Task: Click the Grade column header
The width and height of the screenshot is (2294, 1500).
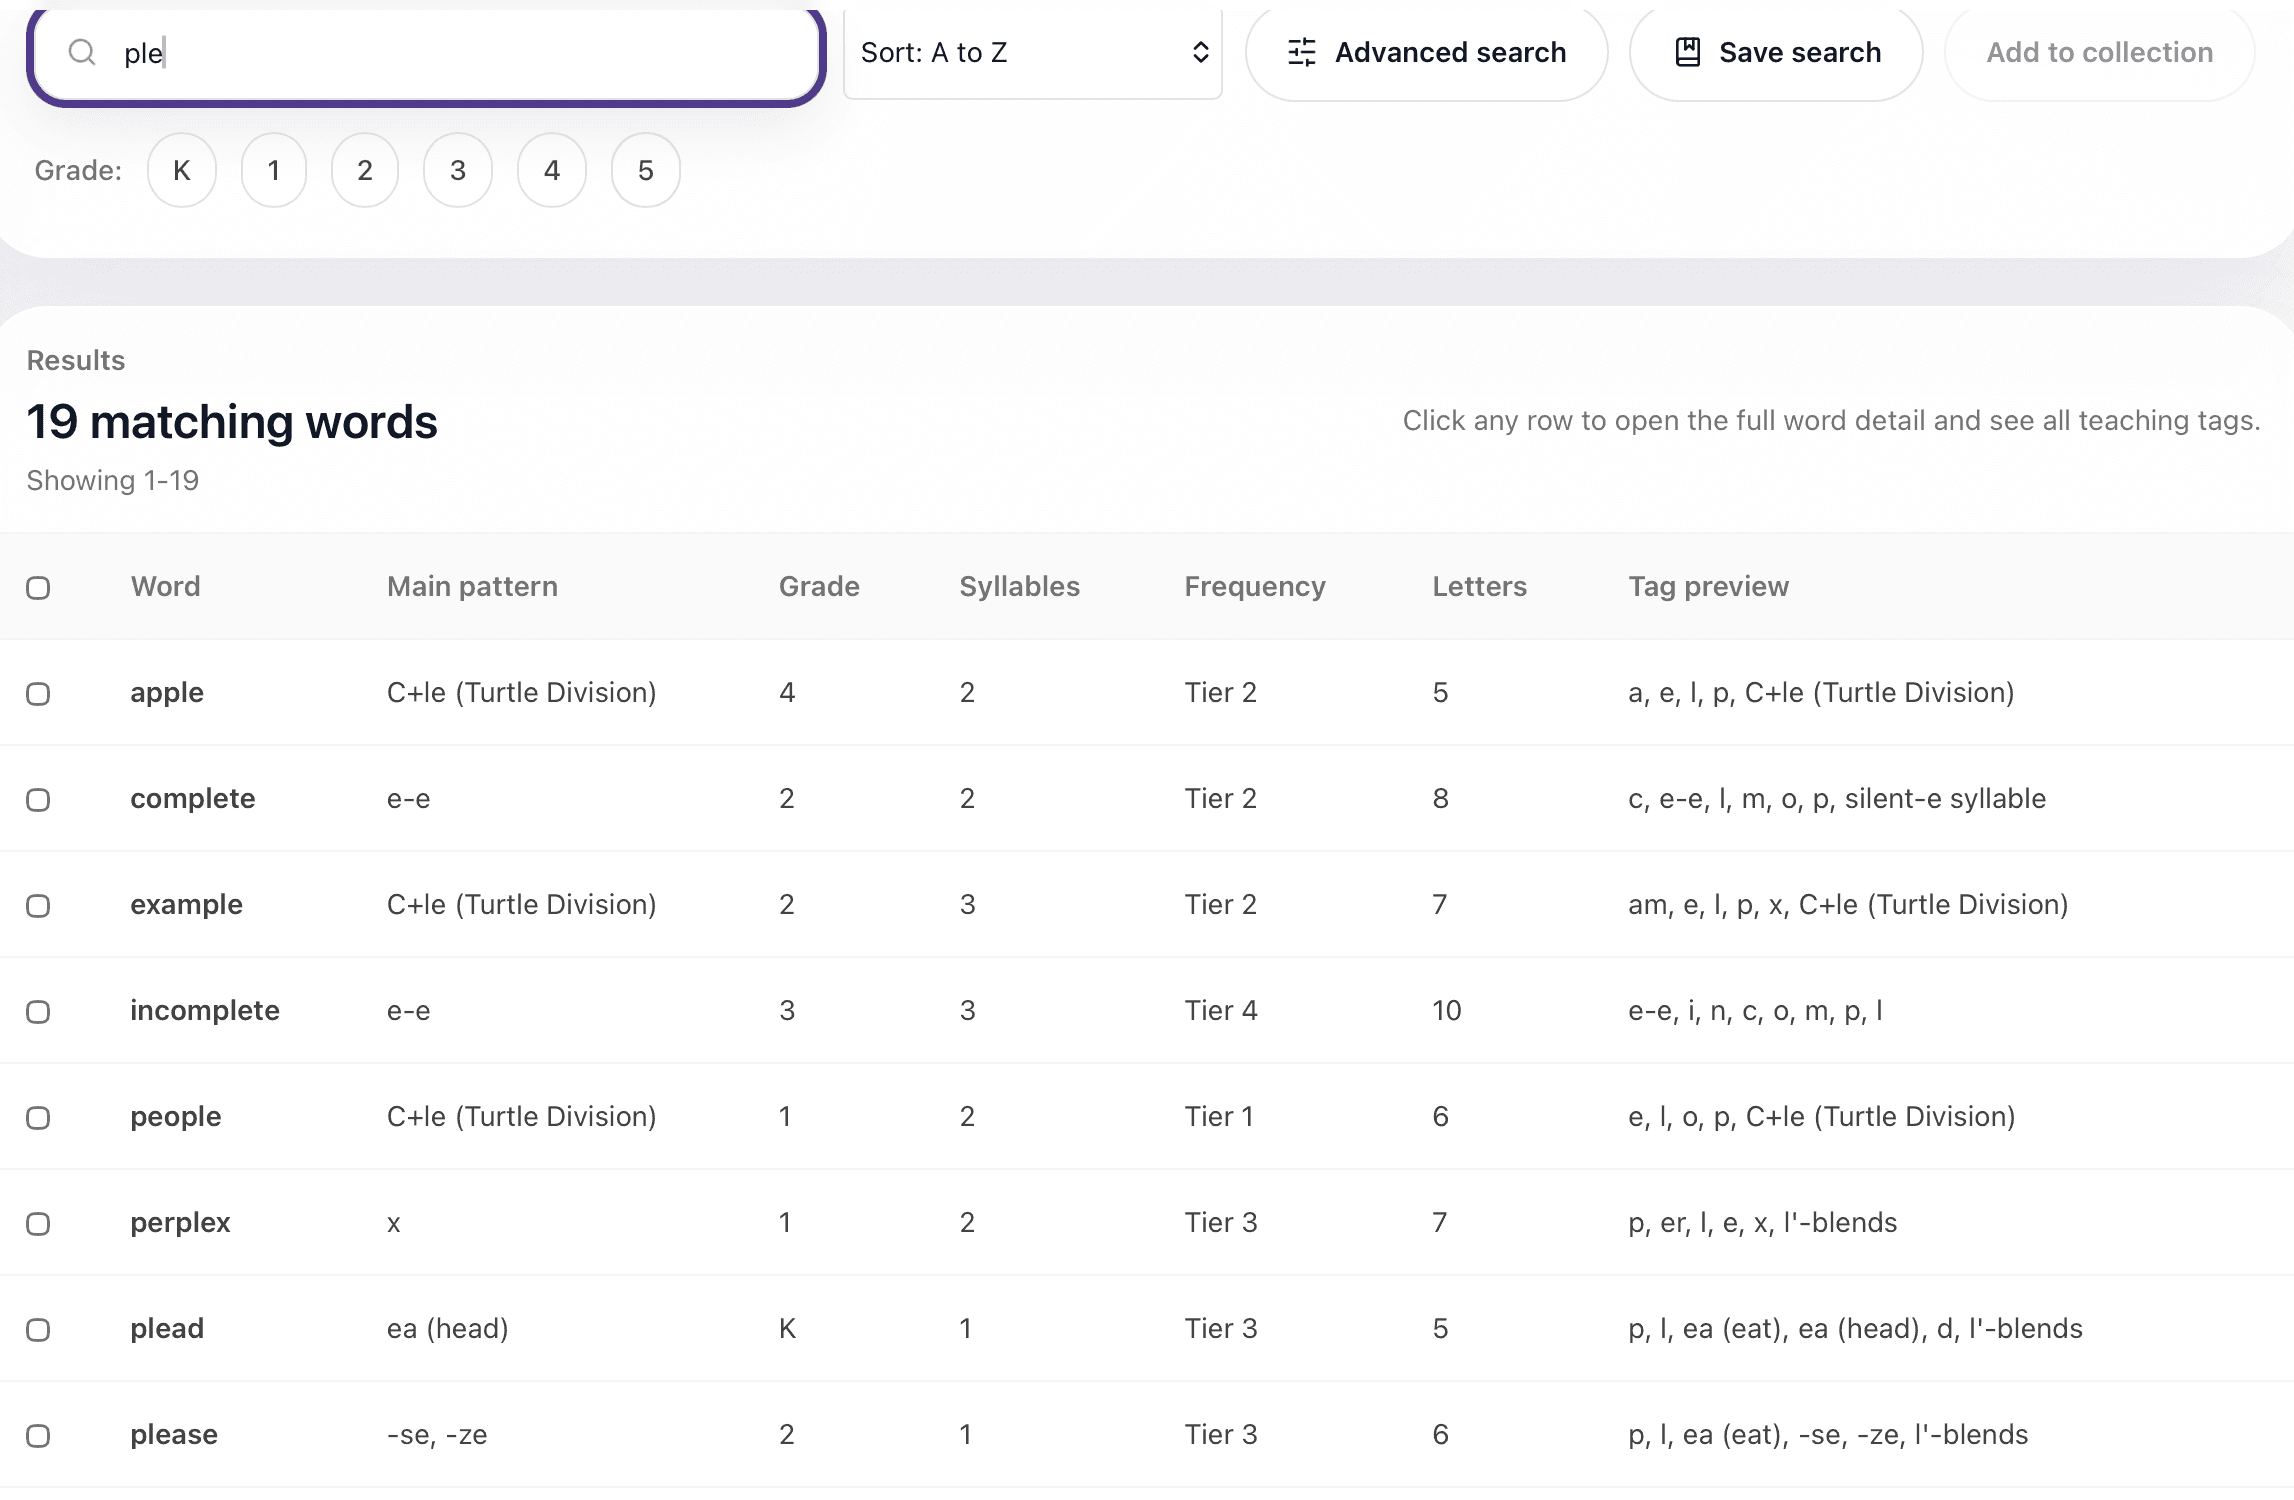Action: [x=819, y=586]
